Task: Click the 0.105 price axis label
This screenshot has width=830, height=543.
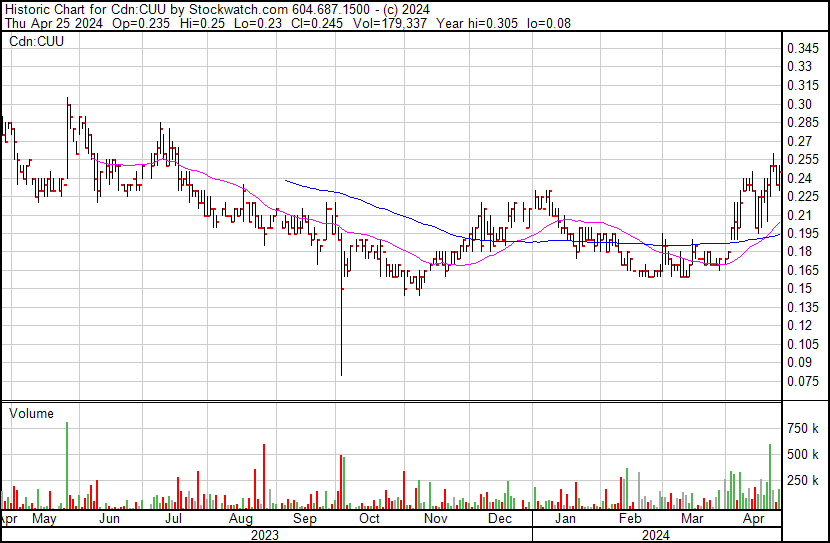Action: [x=803, y=345]
